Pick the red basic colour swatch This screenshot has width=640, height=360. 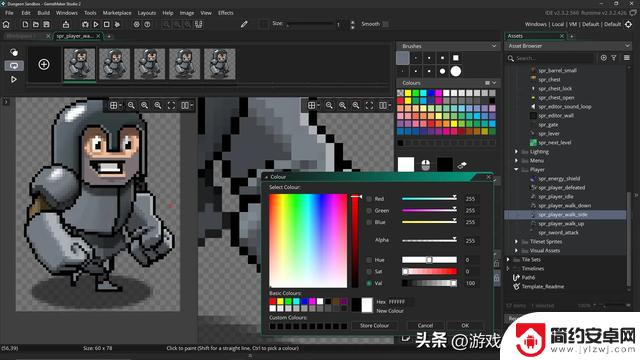[272, 301]
